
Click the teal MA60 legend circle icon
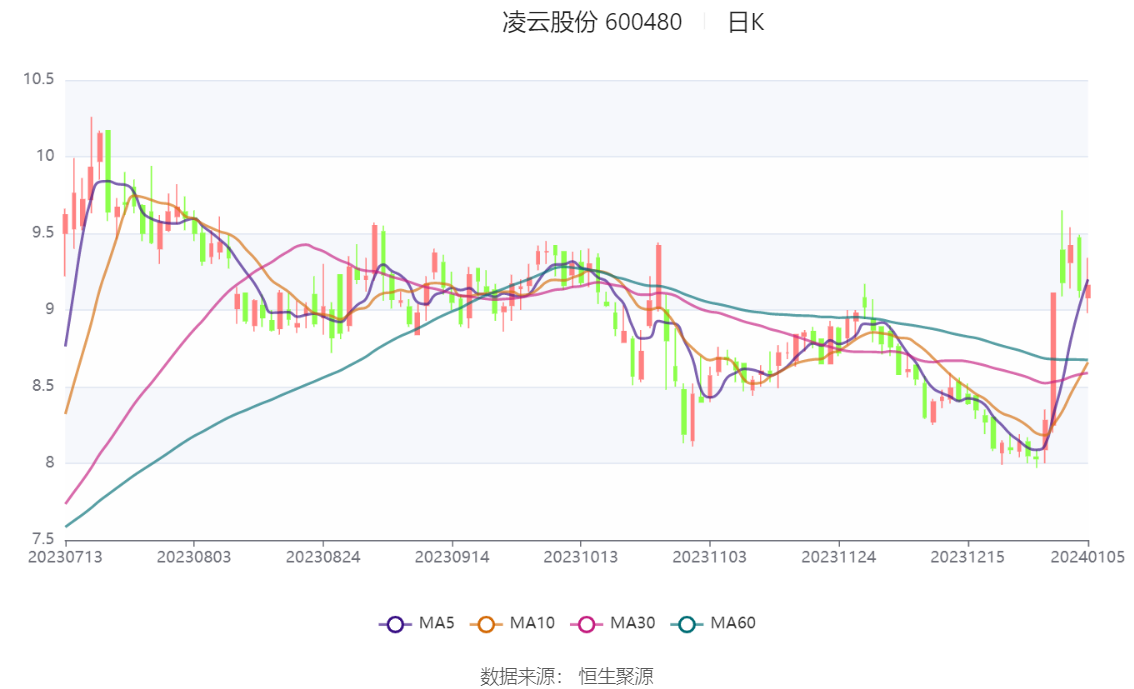687,624
